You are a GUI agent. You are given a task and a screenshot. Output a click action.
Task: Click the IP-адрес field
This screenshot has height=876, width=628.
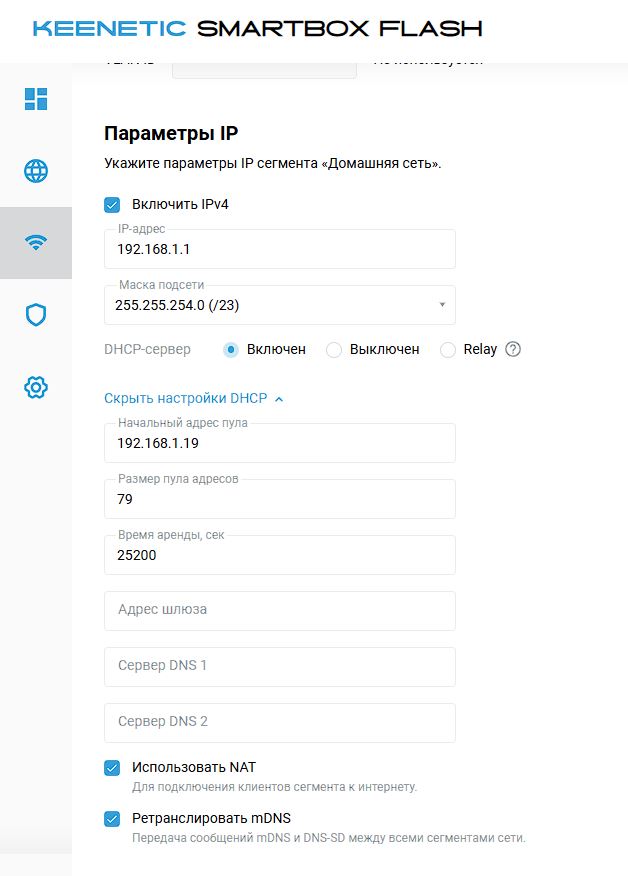pyautogui.click(x=280, y=250)
